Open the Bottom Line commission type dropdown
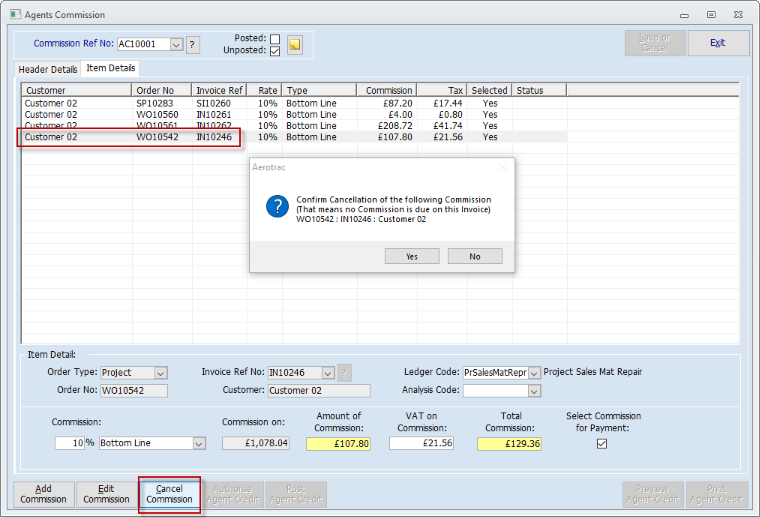Screen dimensions: 760x518 pos(199,443)
